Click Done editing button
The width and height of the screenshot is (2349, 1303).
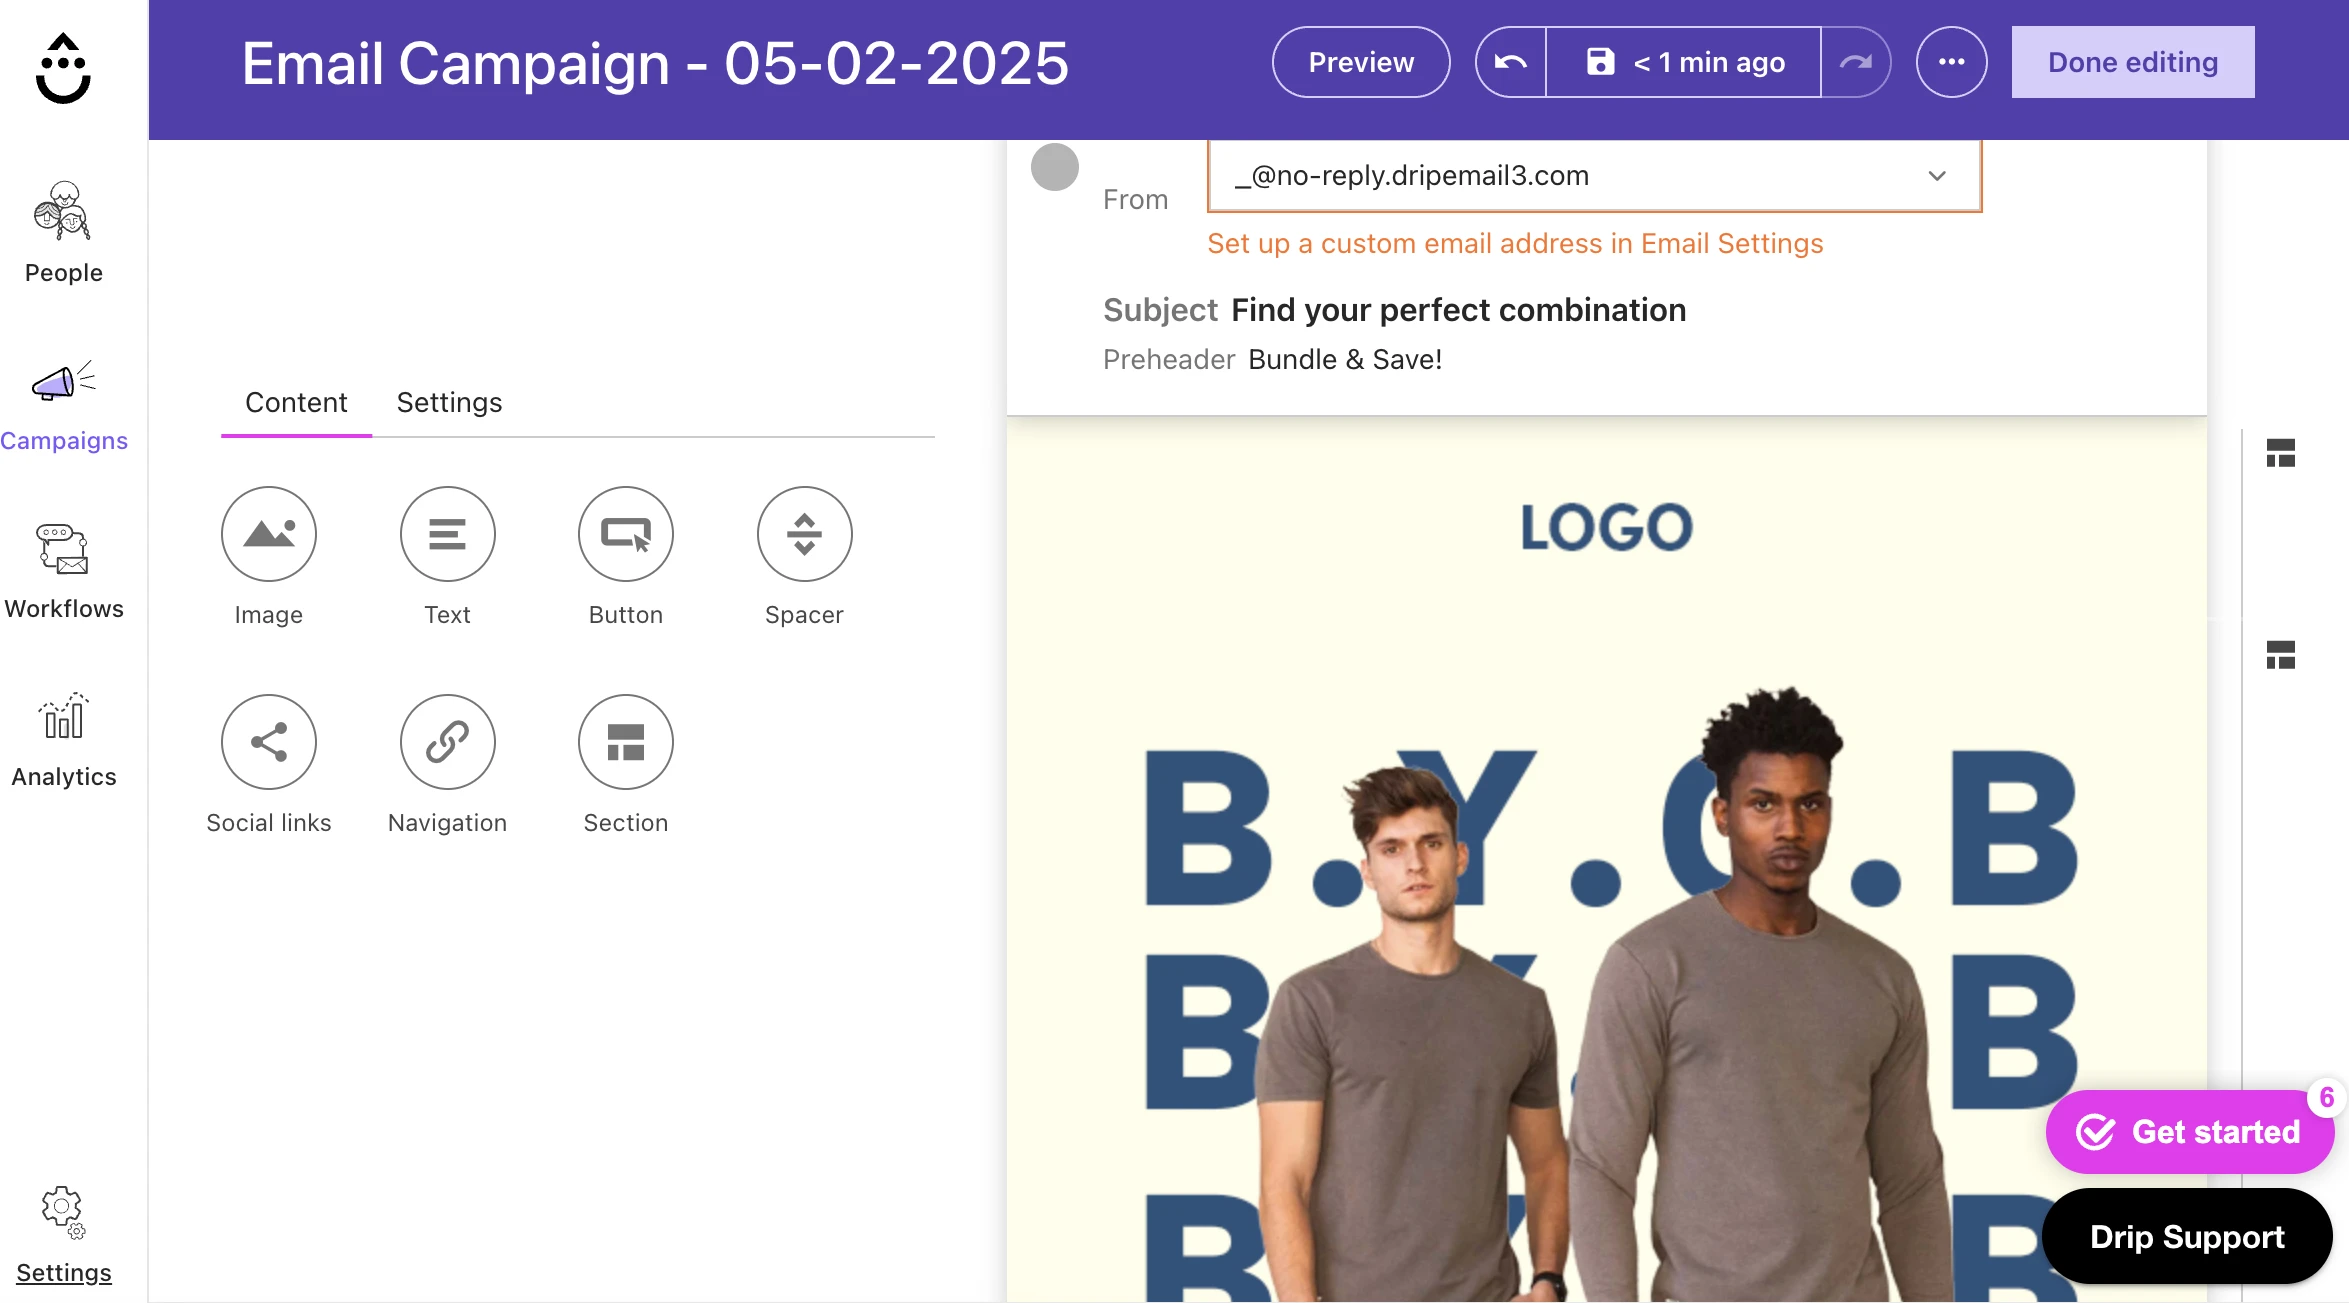2132,62
